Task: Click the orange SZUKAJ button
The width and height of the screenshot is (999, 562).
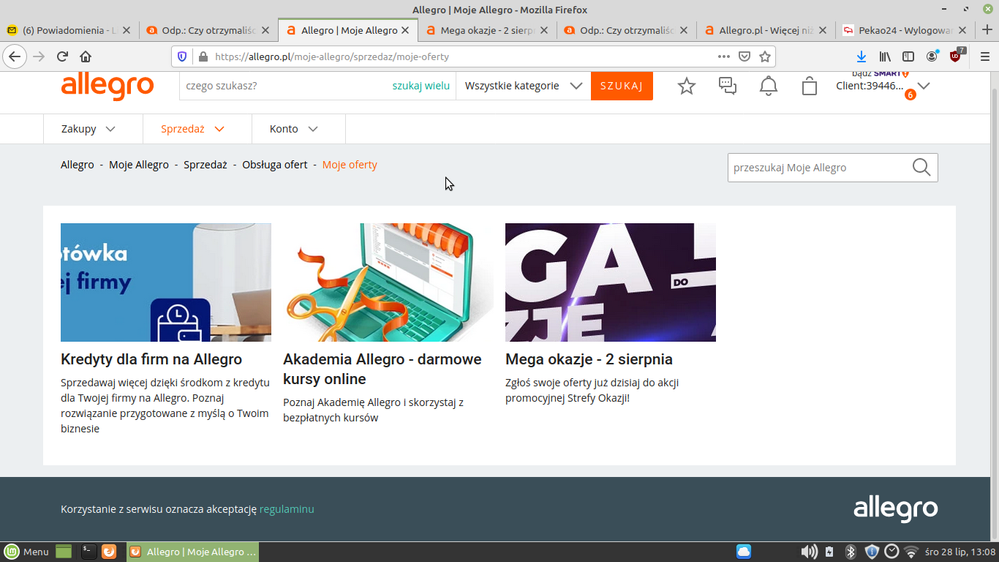Action: [x=622, y=86]
